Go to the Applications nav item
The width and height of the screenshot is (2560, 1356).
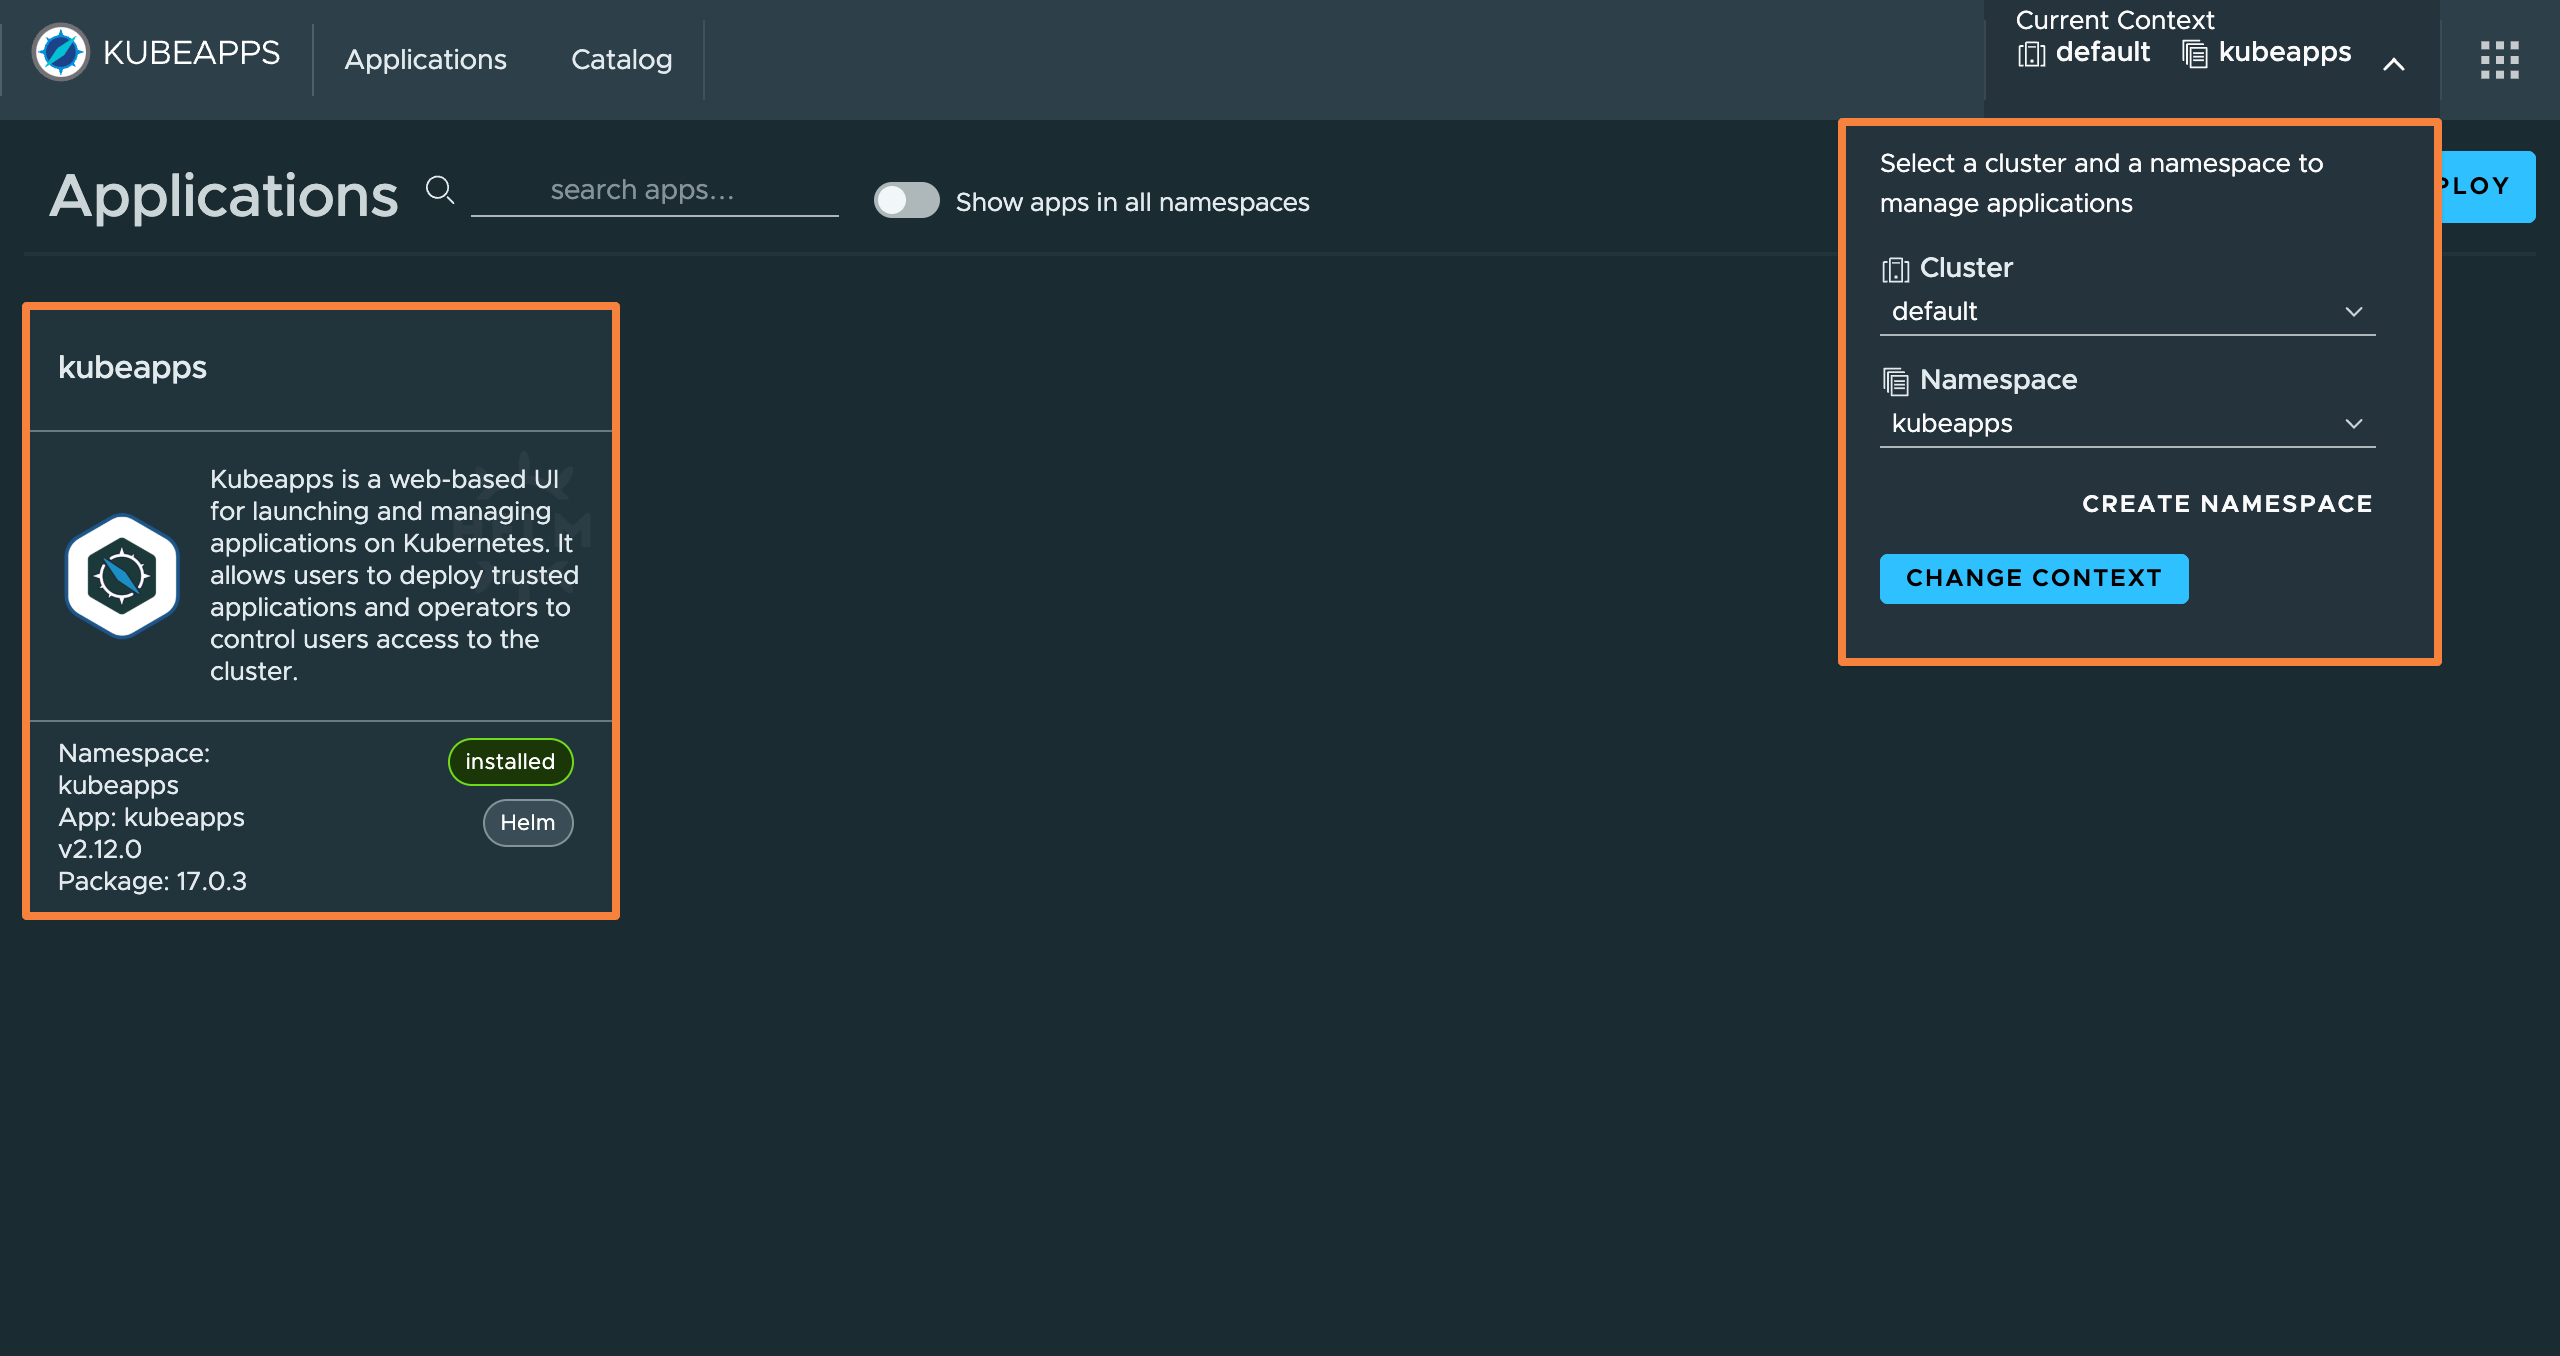(425, 60)
